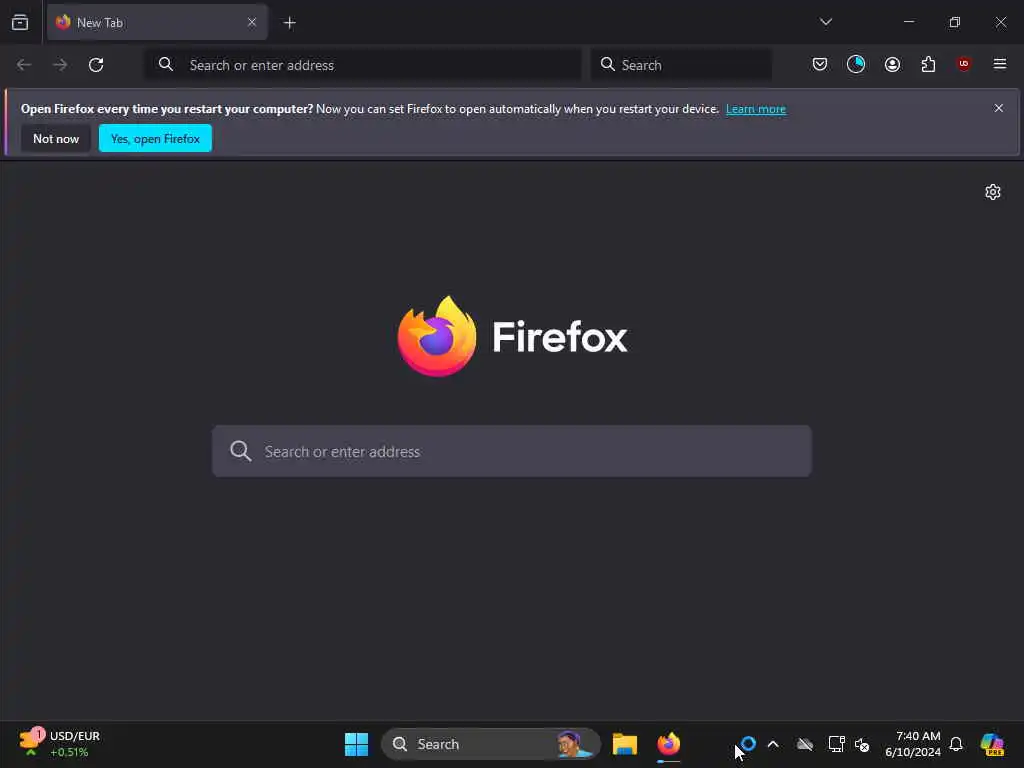This screenshot has height=768, width=1024.
Task: Click Yes, open Firefox button
Action: (155, 138)
